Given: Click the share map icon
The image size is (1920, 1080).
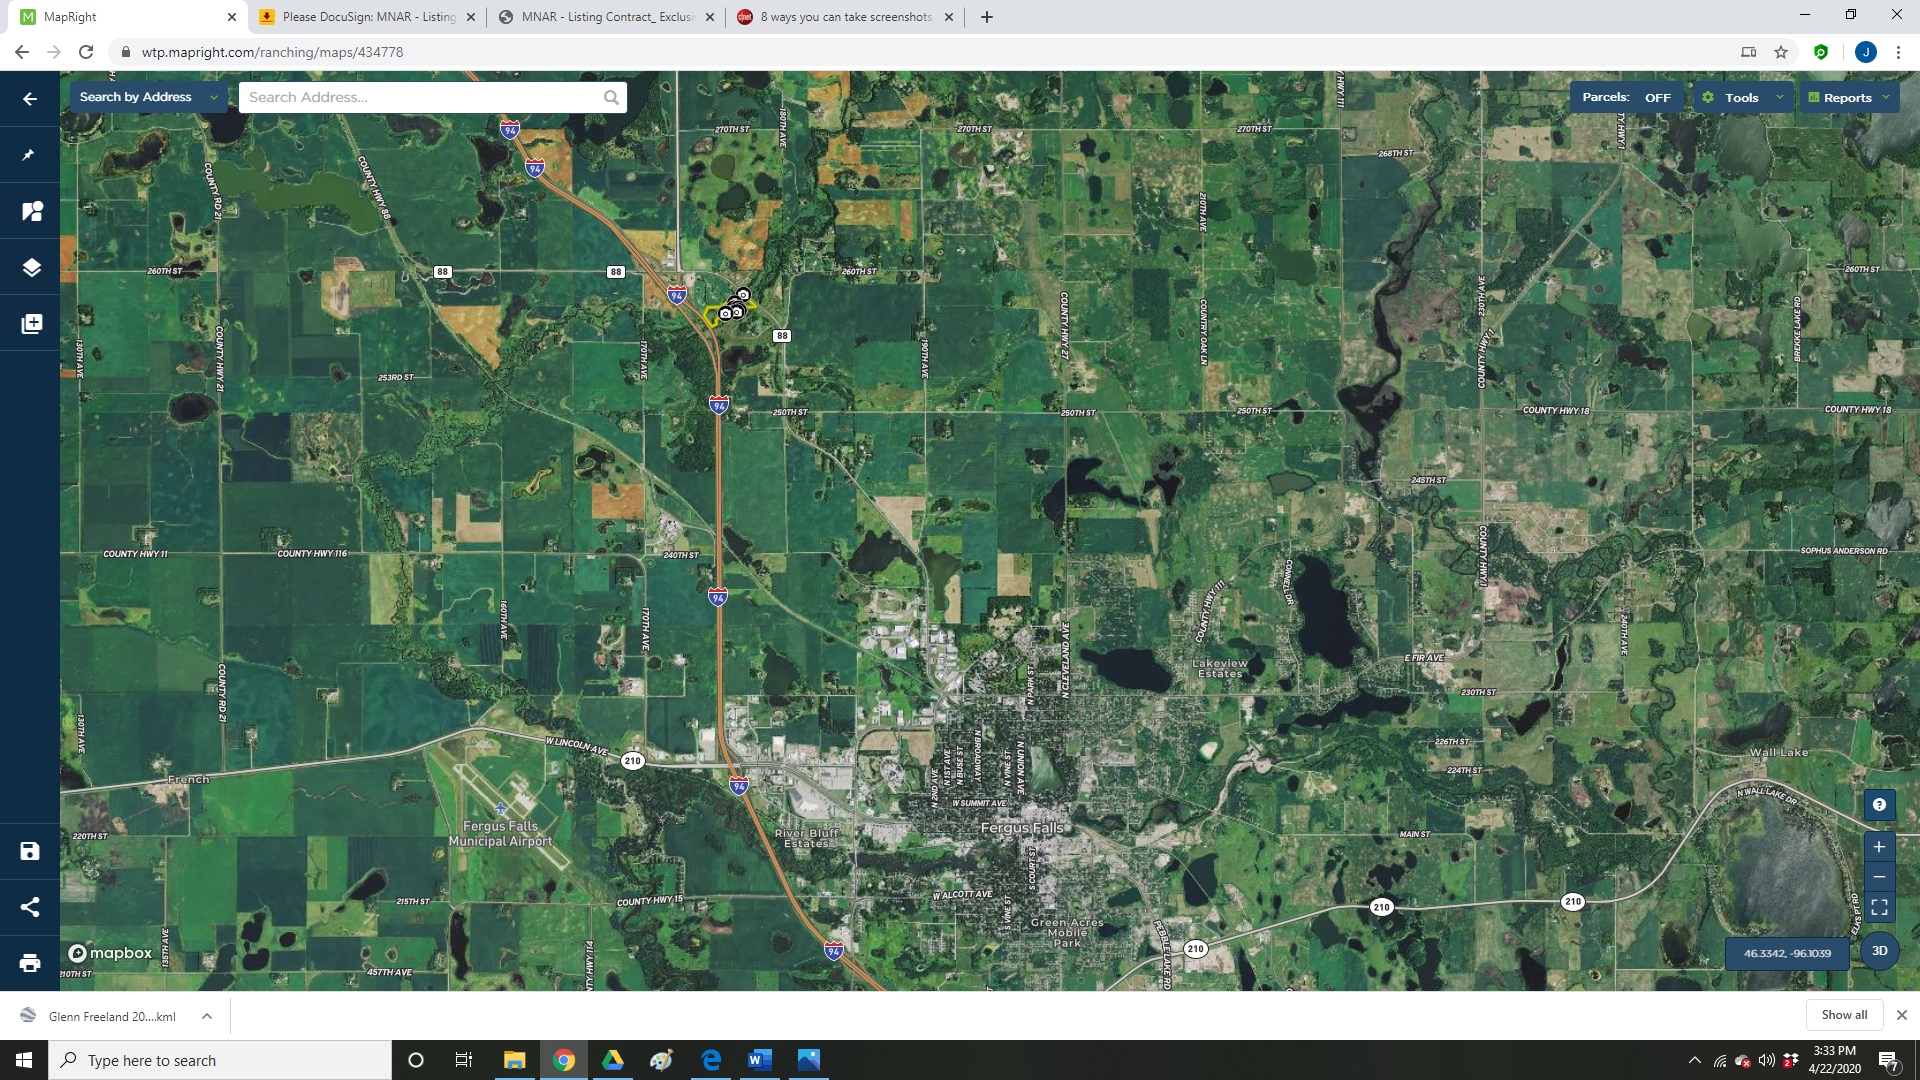Looking at the screenshot, I should pos(30,907).
